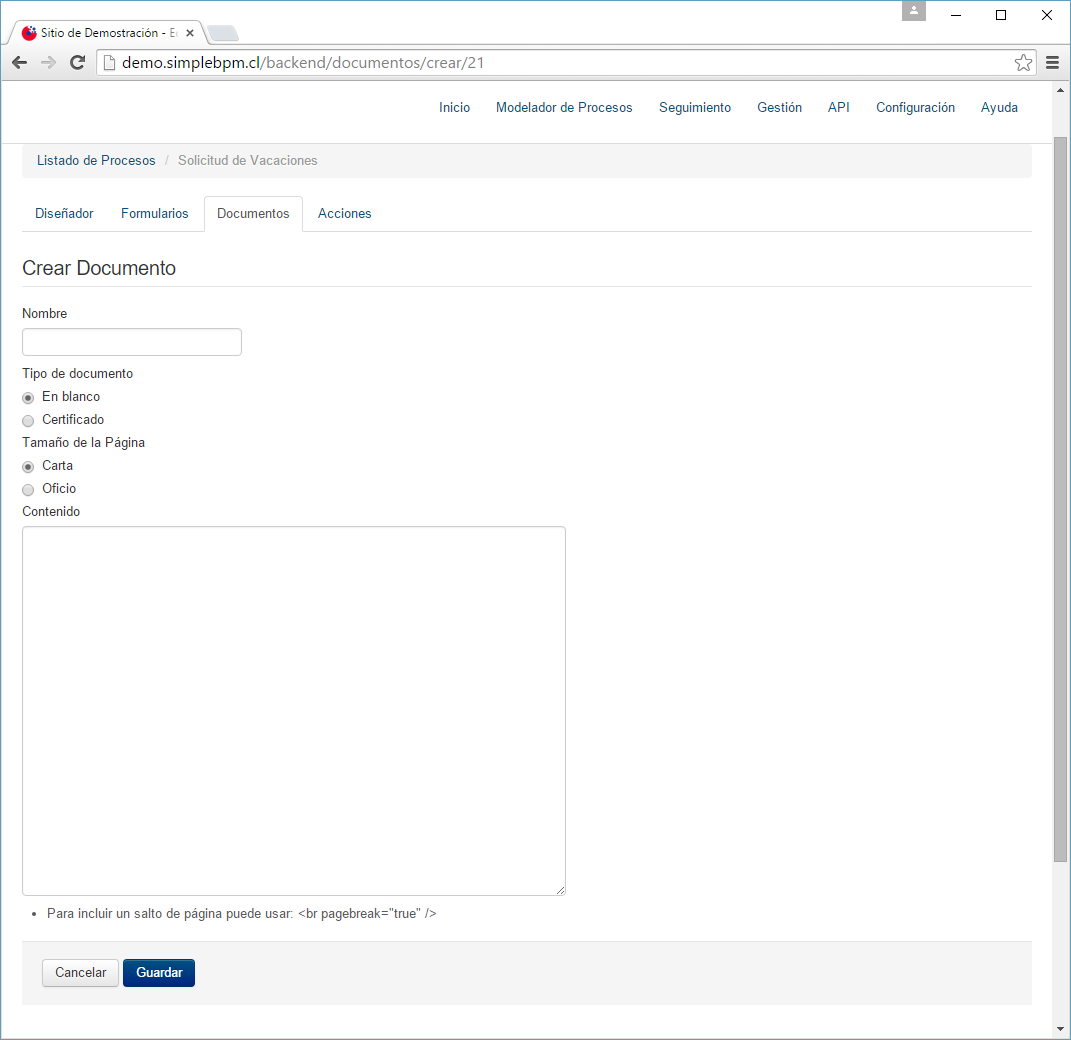Click the pagebreak hint text
Screen dimensions: 1071x1040
[242, 913]
